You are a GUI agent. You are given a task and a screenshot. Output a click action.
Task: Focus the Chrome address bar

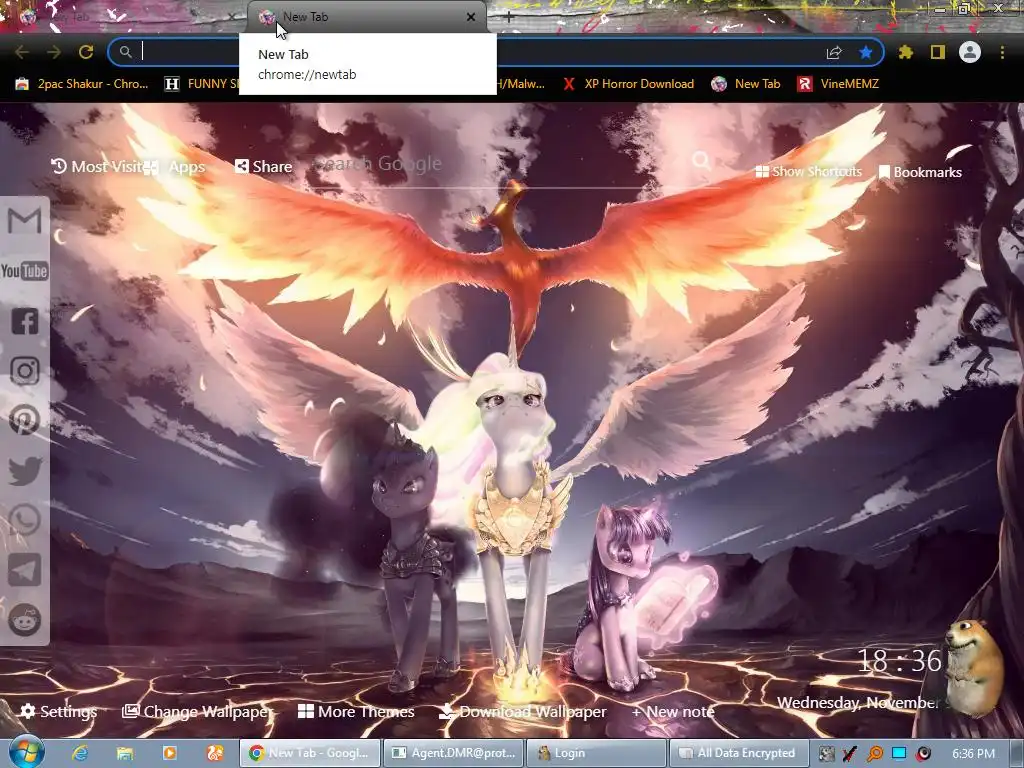point(495,52)
